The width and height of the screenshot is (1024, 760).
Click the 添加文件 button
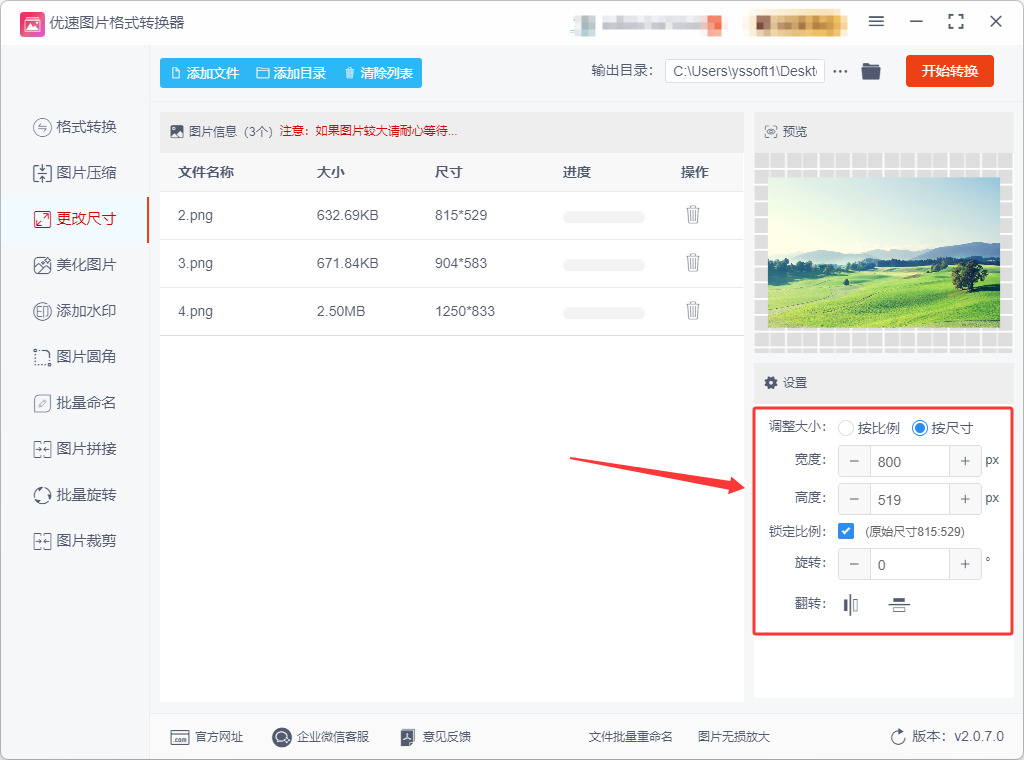[205, 73]
